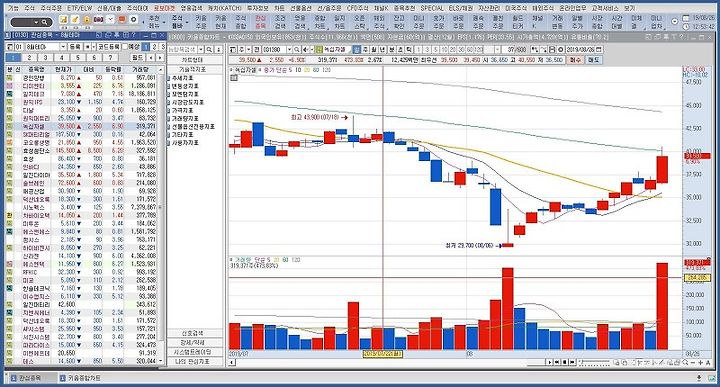Image resolution: width=720 pixels, height=387 pixels.
Task: Open the dropdown arrow beside 주 button in chart toolbar
Action: pos(248,49)
